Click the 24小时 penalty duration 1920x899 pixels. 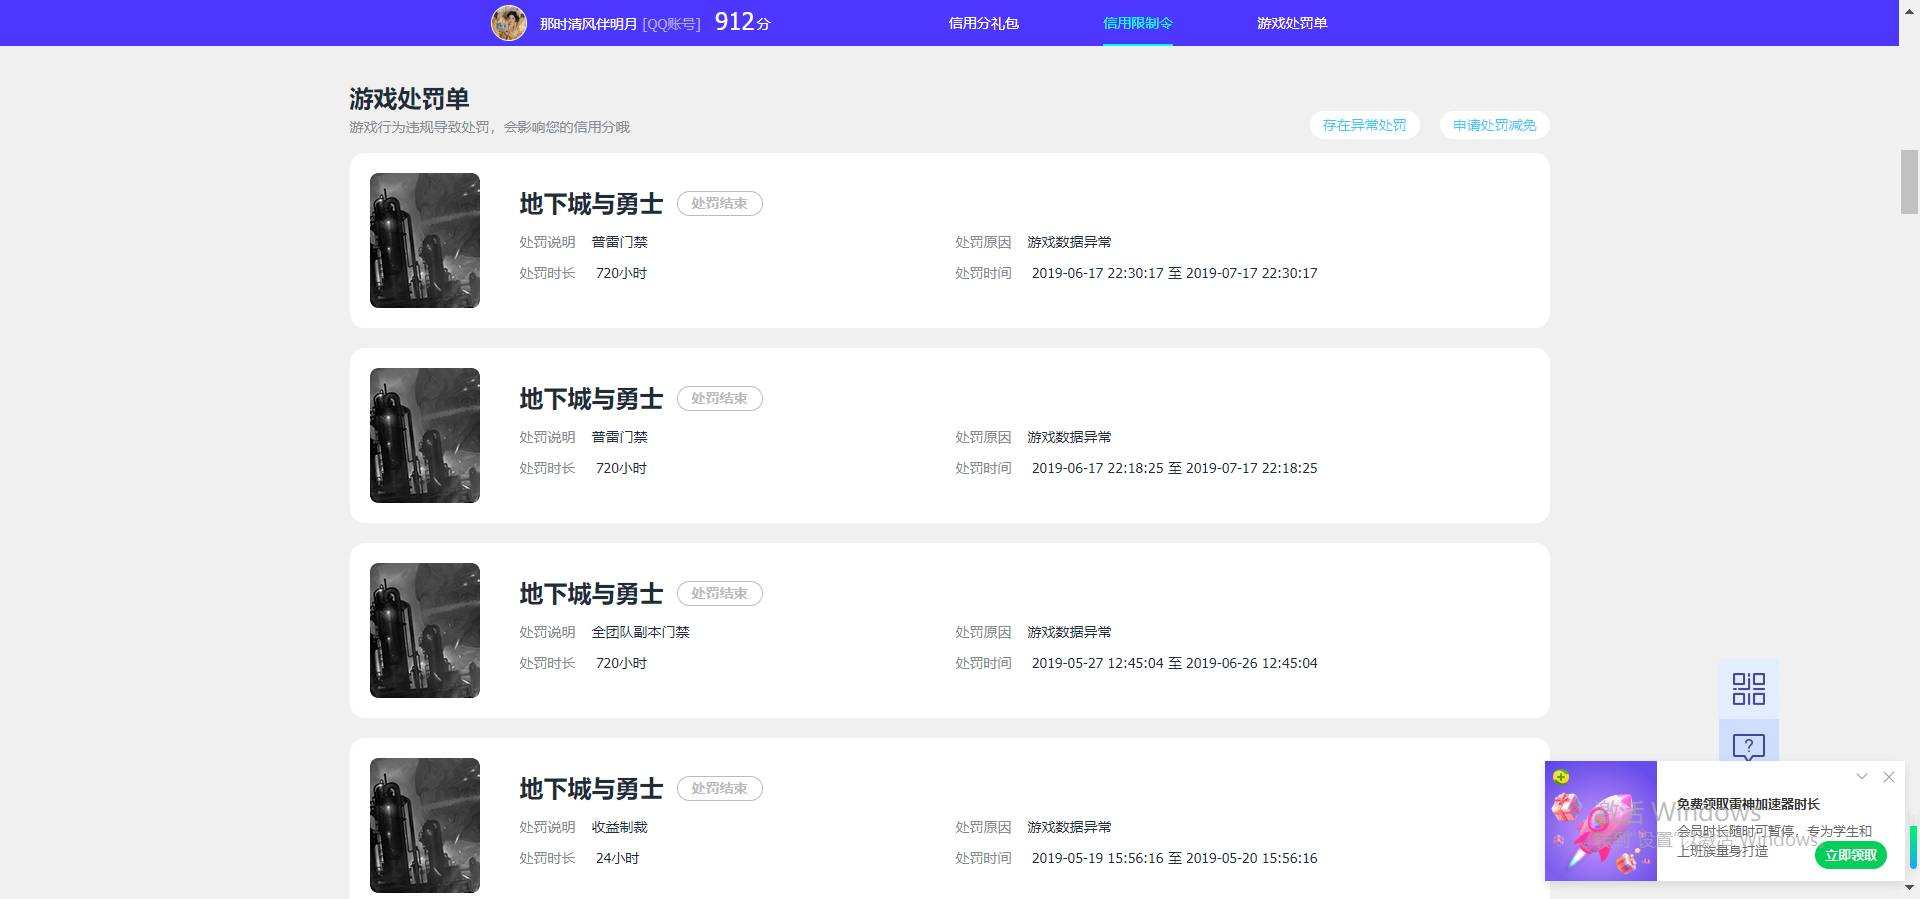617,858
